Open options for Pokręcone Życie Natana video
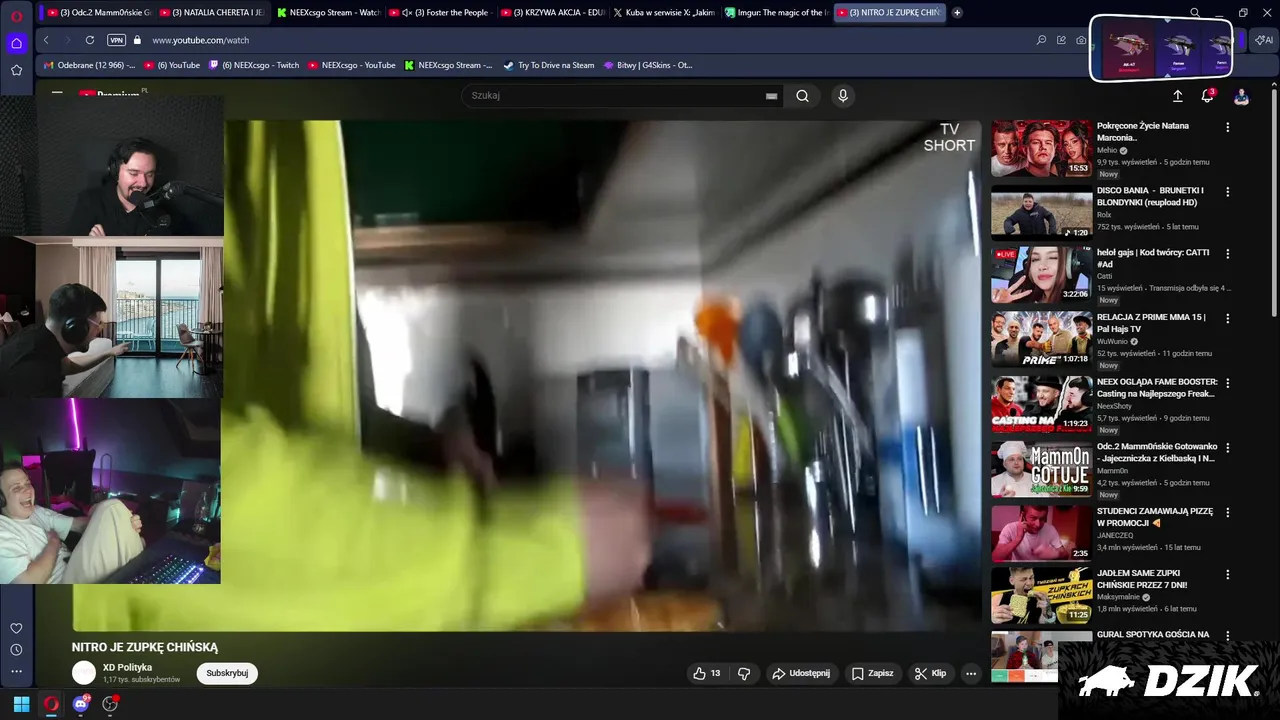The height and width of the screenshot is (720, 1280). (1228, 127)
